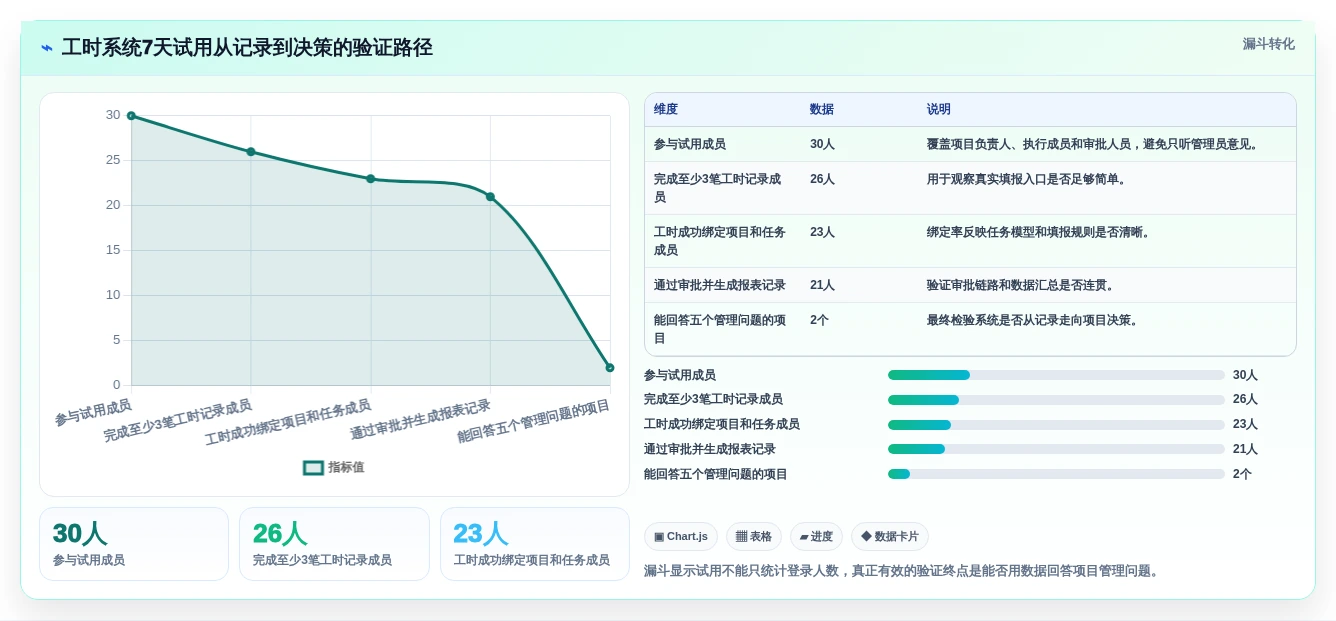Click the 30人 table cell
Screen dimensions: 1336x621
point(822,144)
